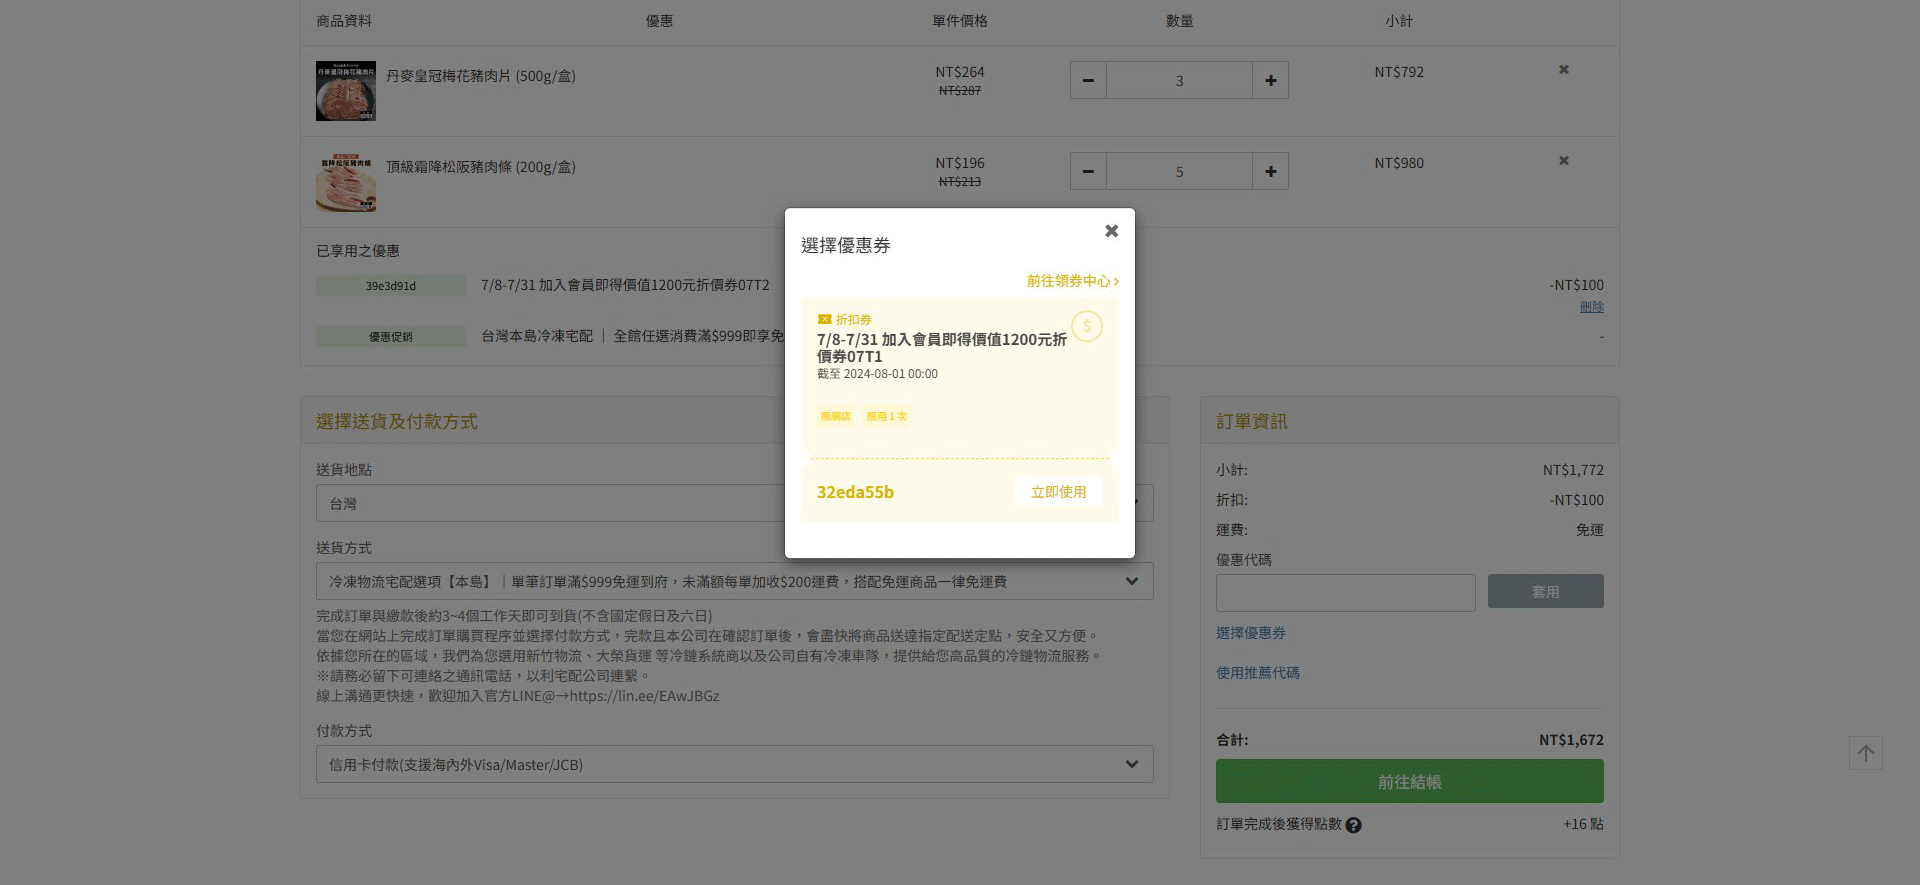1920x885 pixels.
Task: Increase quantity of Danish pork slices
Action: (1270, 81)
